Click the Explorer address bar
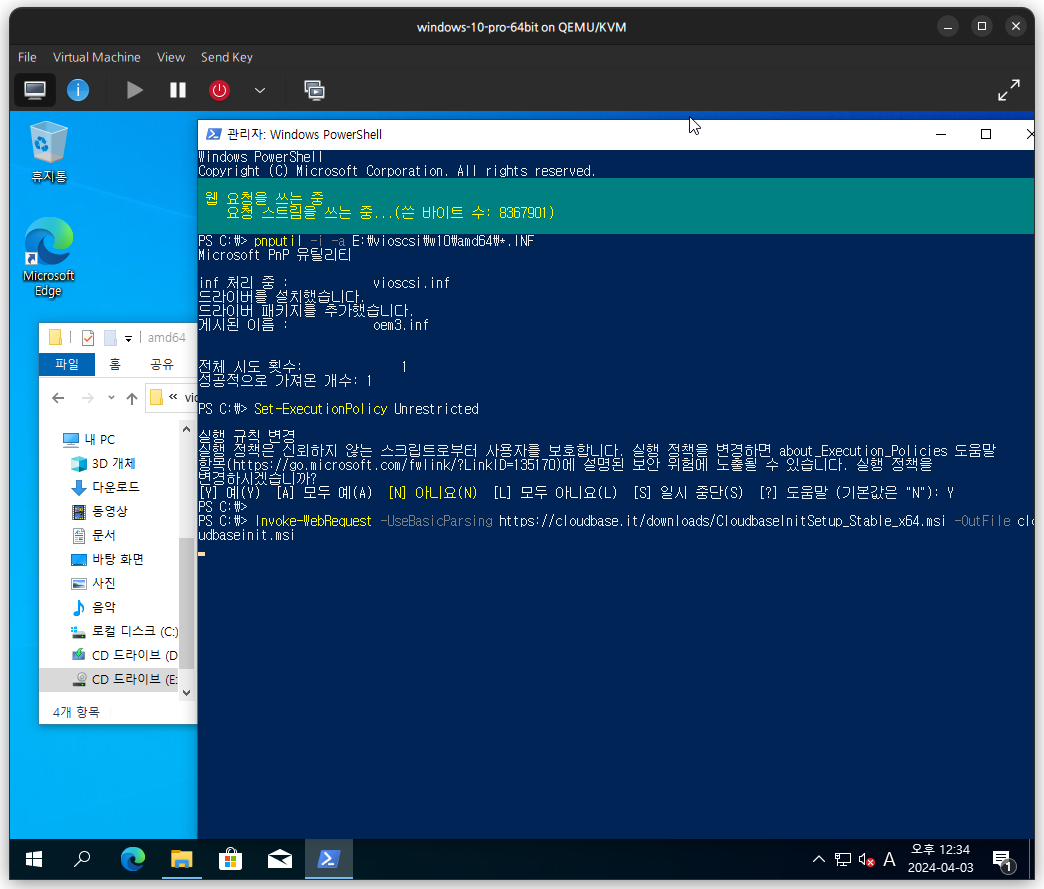The height and width of the screenshot is (889, 1044). pos(172,398)
